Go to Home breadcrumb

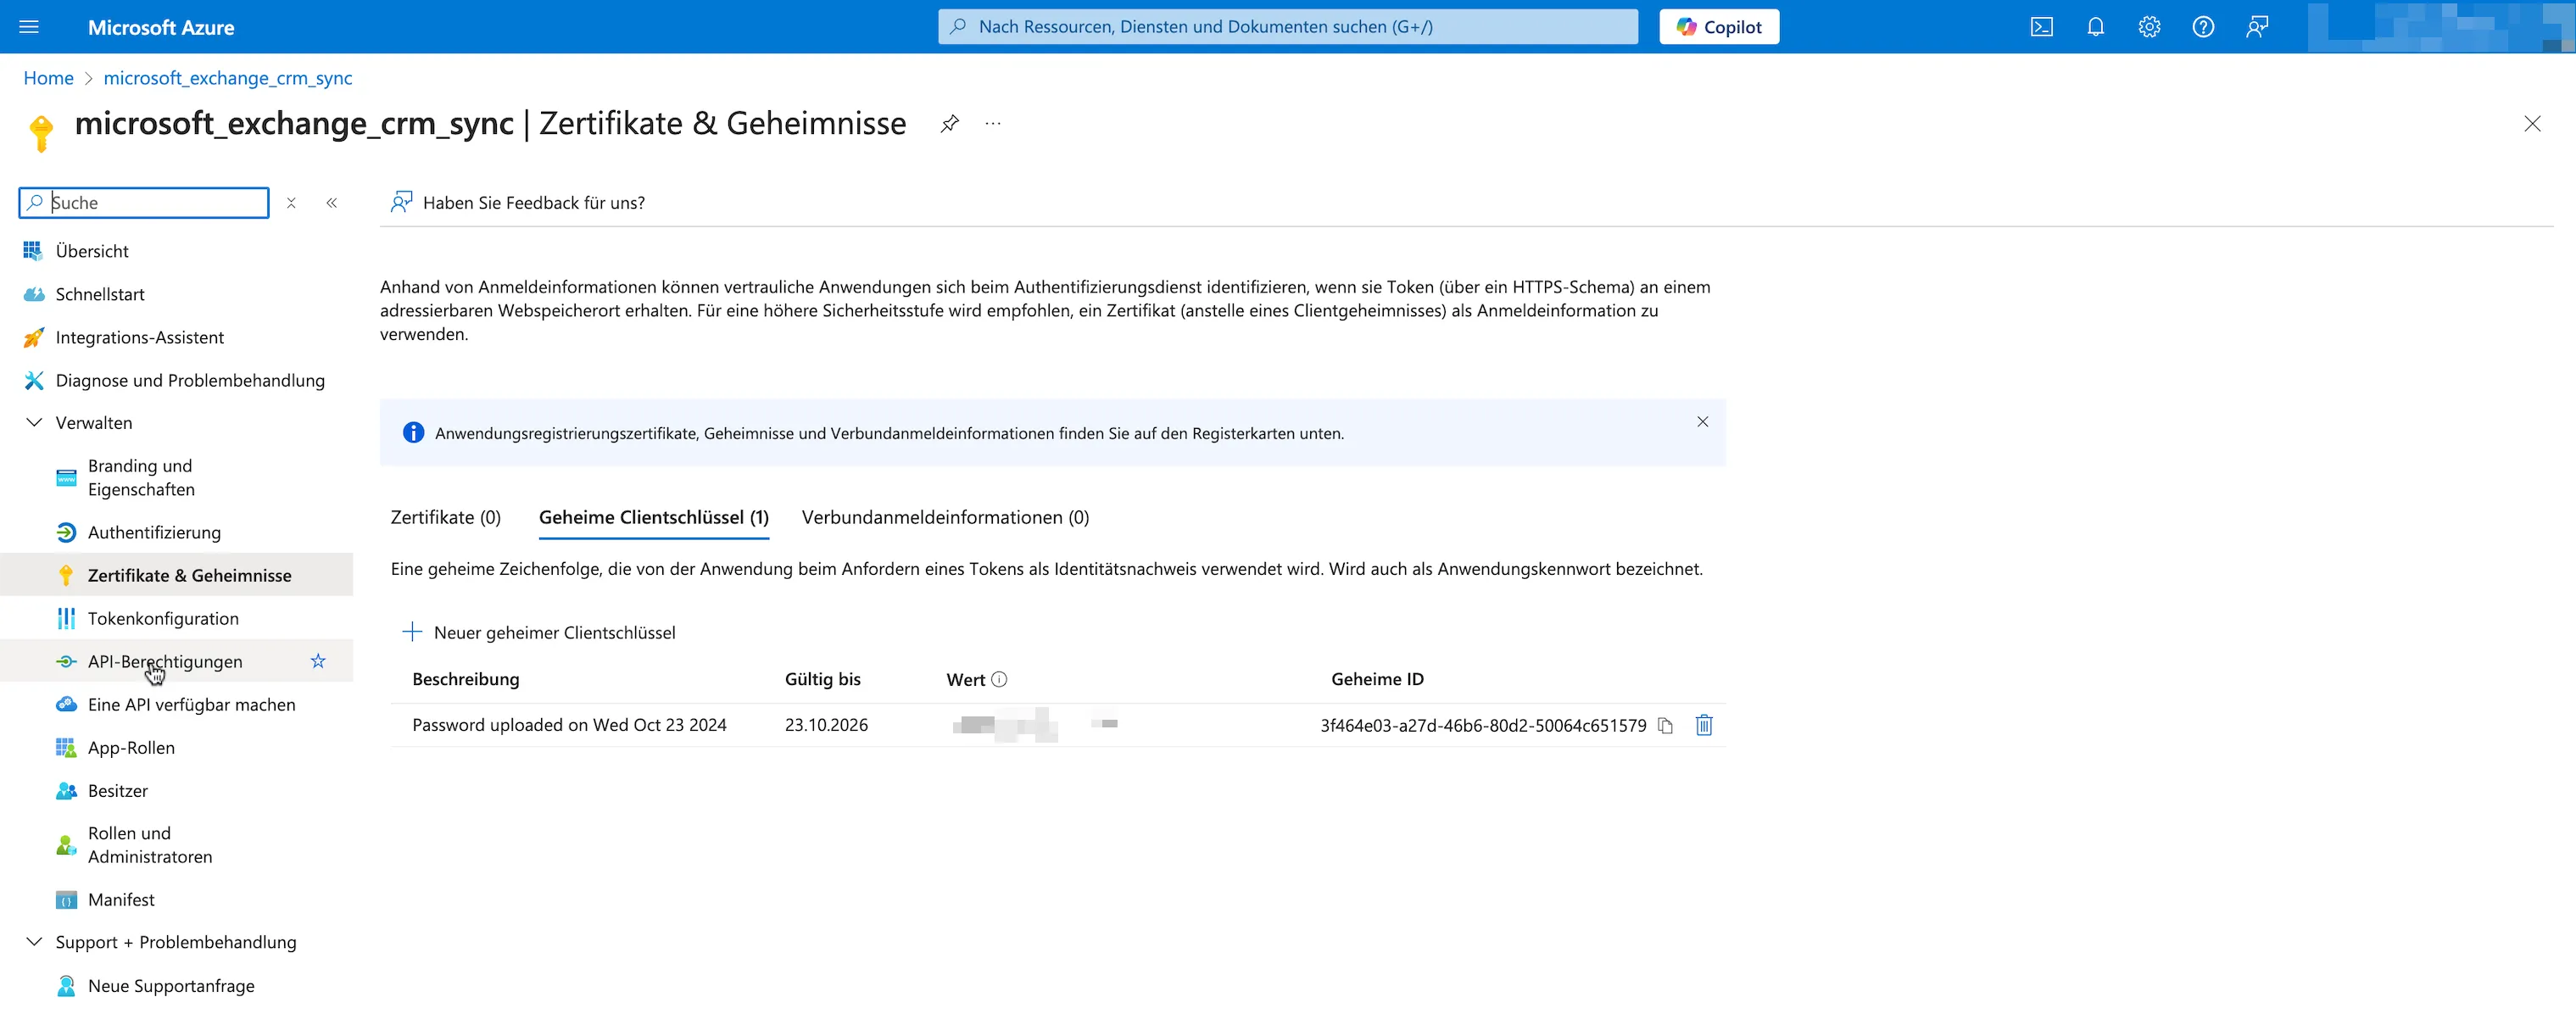point(48,78)
